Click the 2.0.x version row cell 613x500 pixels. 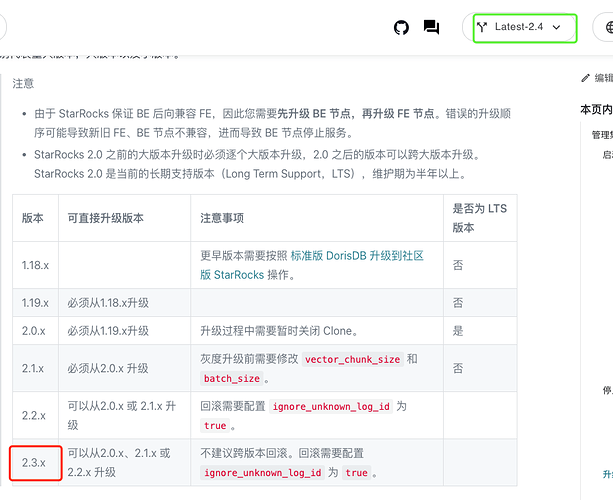click(35, 330)
